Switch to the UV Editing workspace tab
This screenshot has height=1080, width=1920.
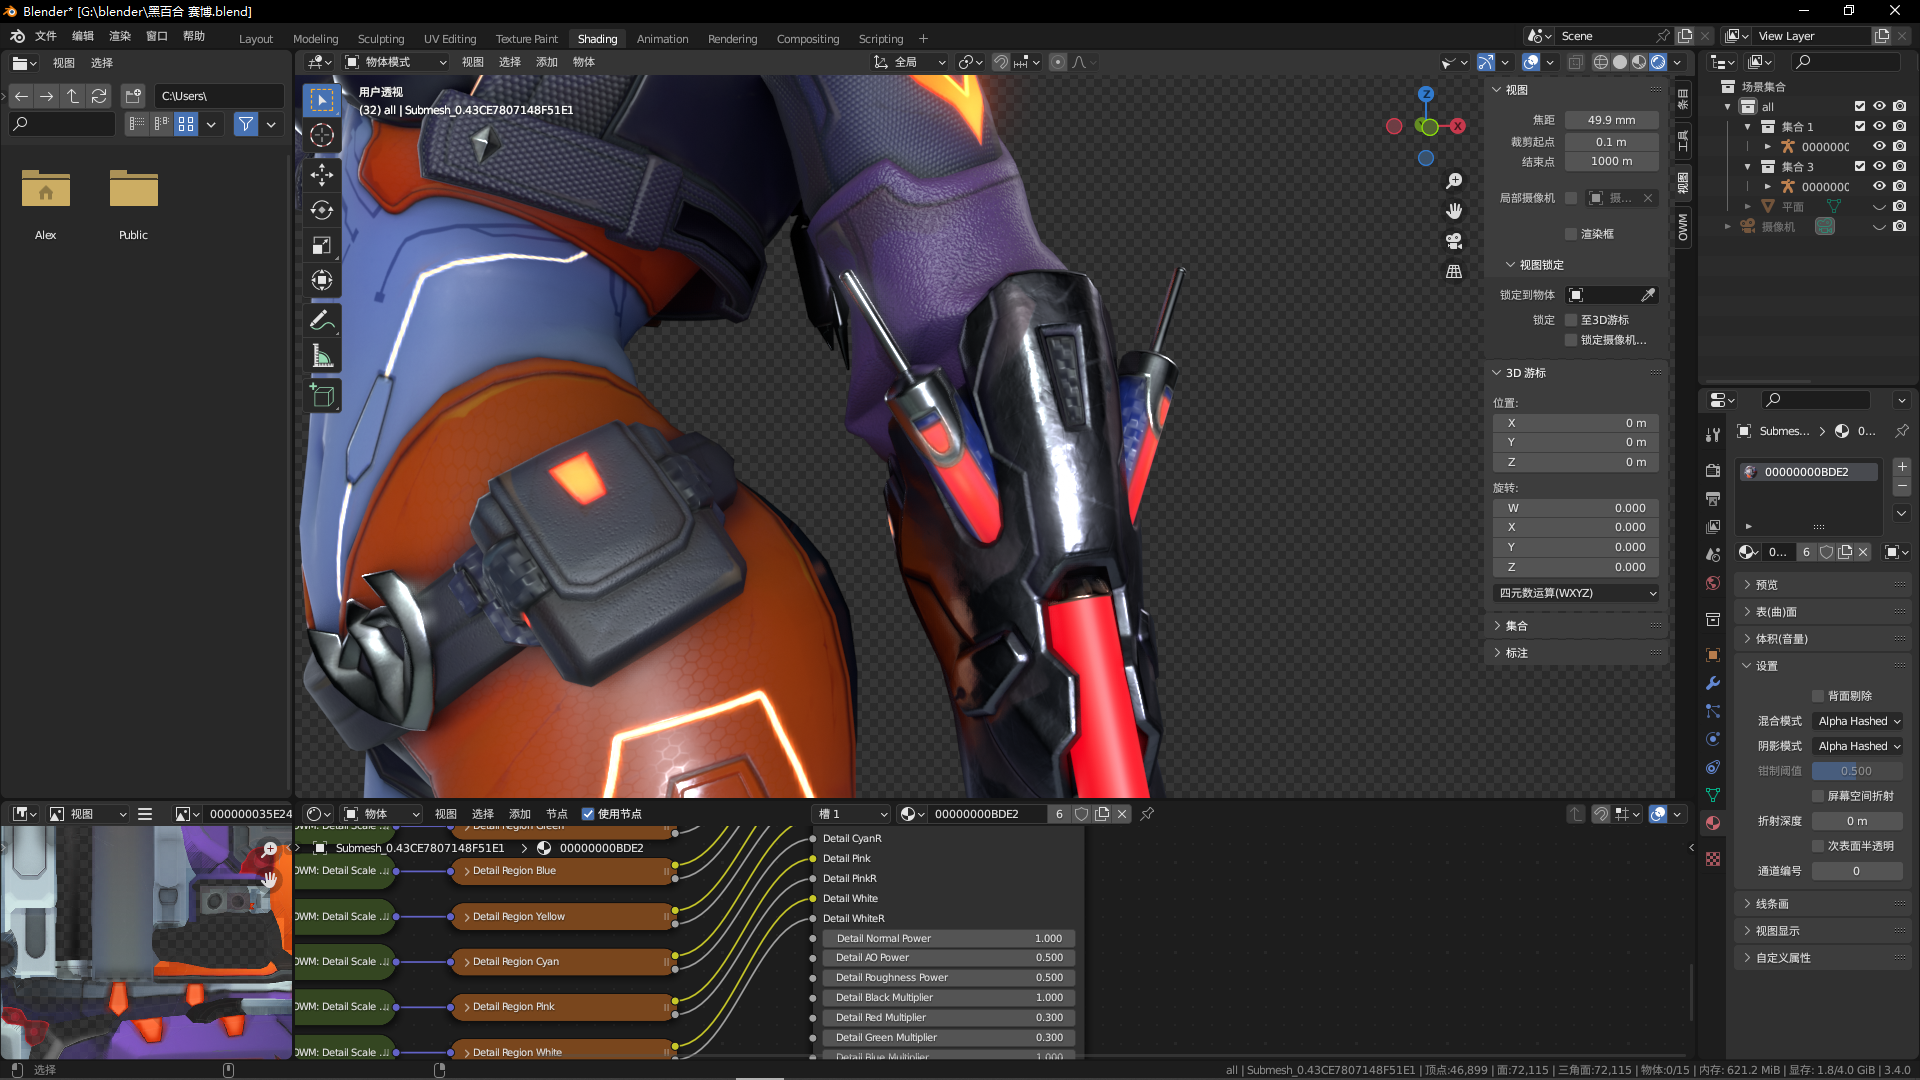(x=449, y=39)
